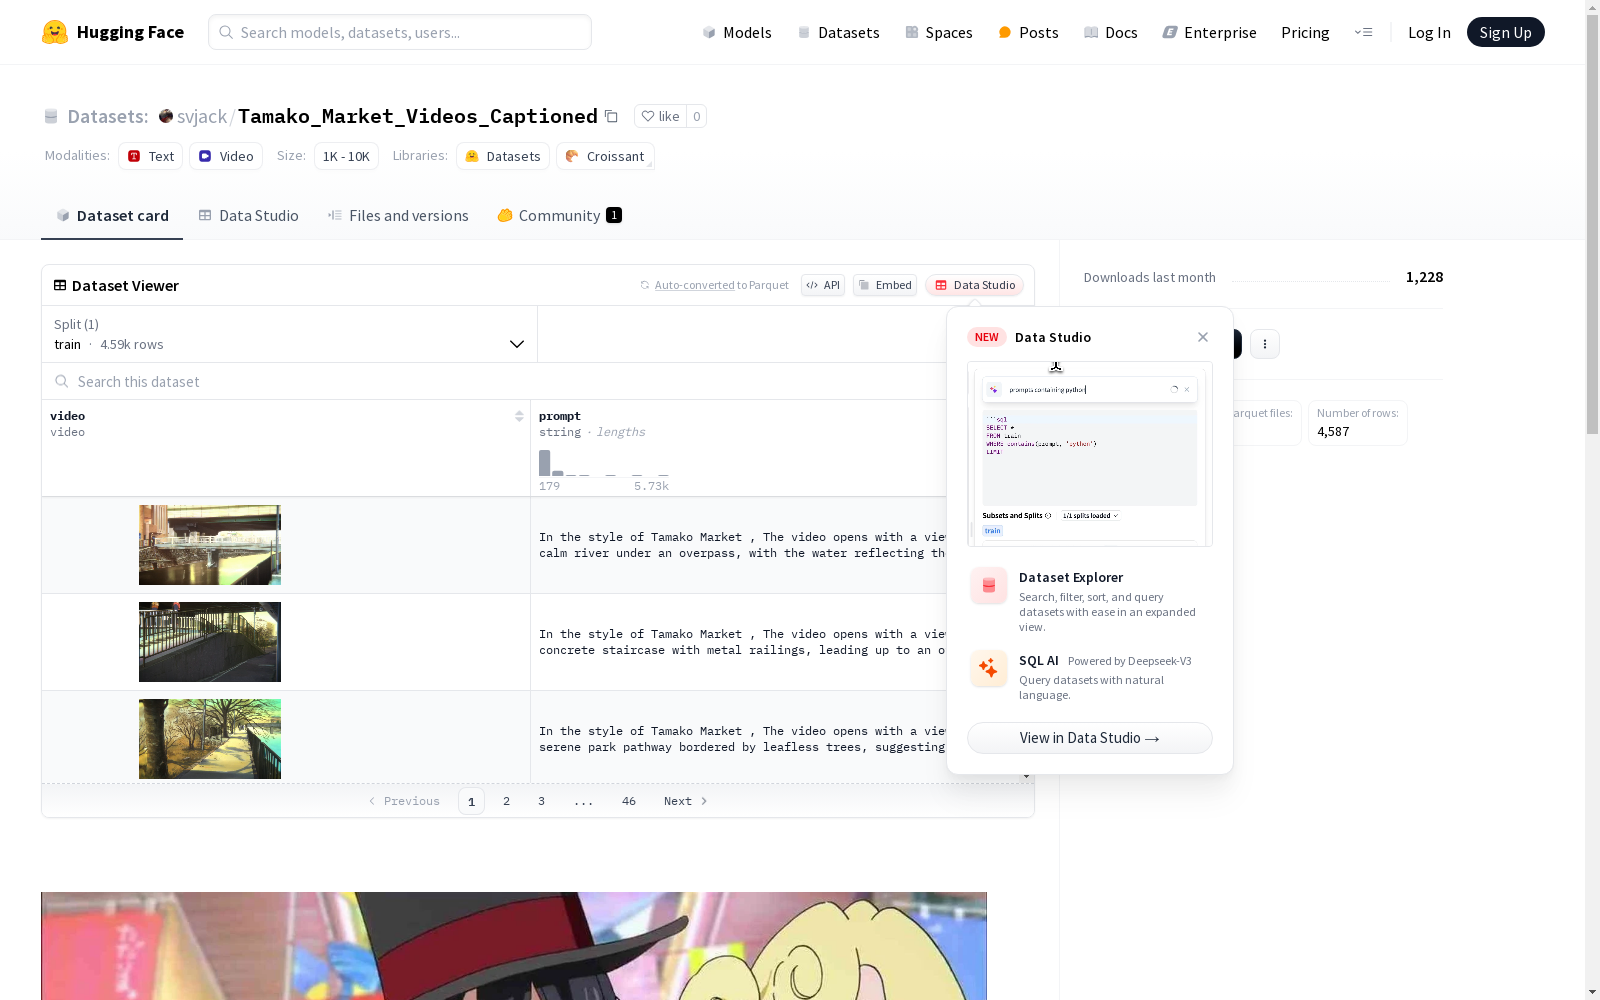
Task: Jump to page 46 of the dataset
Action: [629, 801]
